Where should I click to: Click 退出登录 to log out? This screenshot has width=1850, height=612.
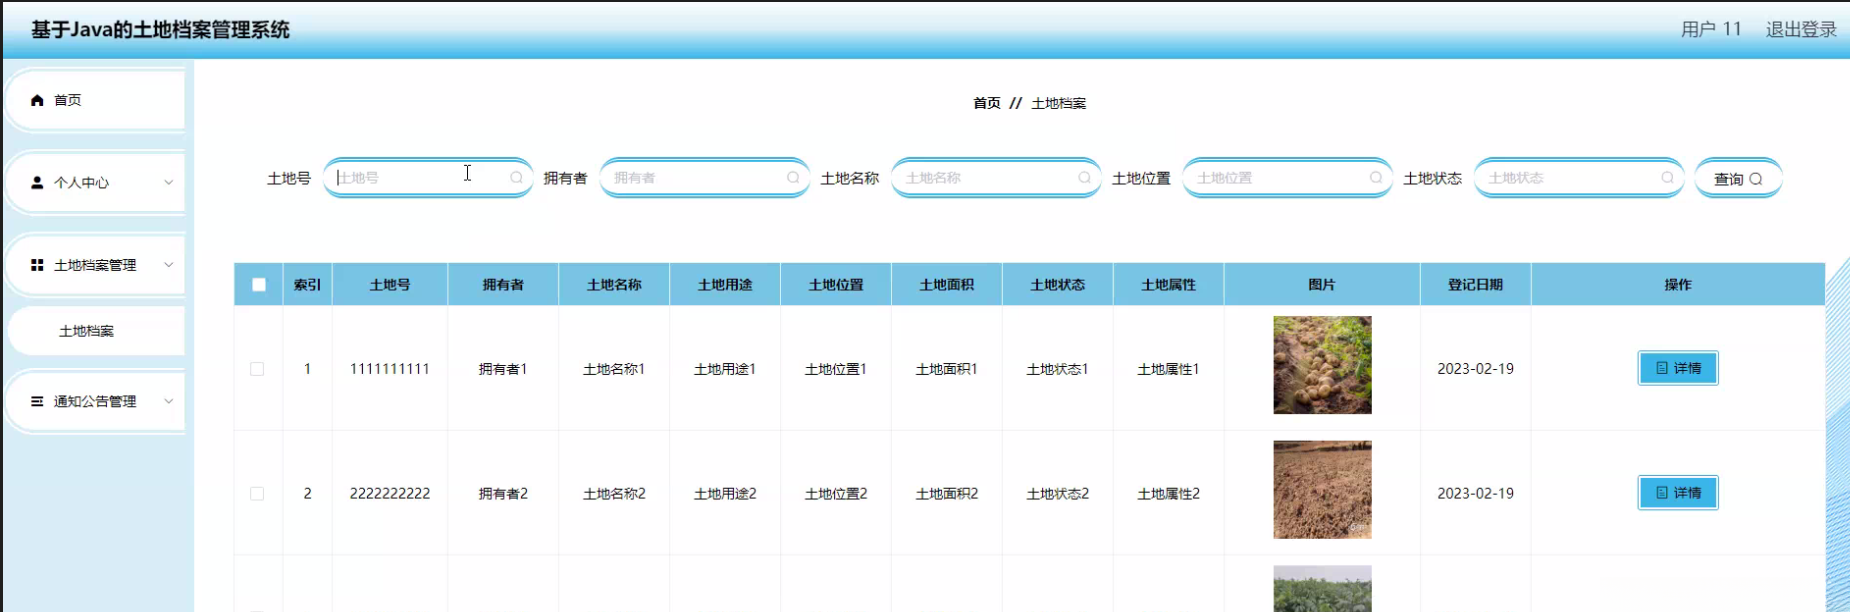pos(1801,29)
